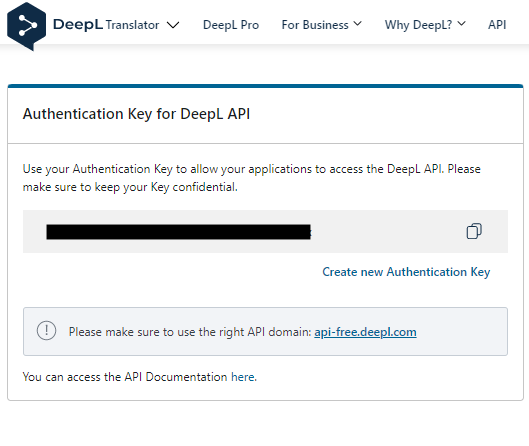Copy the authentication key with the copy icon
Screen dimensions: 529x446
[474, 231]
